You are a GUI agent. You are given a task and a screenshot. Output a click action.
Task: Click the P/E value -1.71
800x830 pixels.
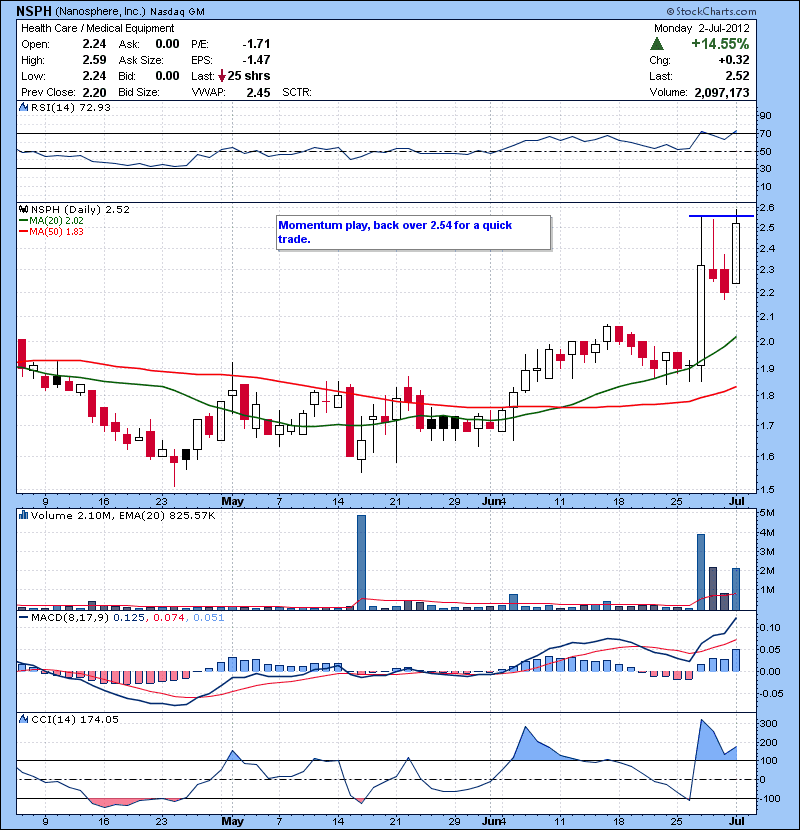tap(256, 44)
